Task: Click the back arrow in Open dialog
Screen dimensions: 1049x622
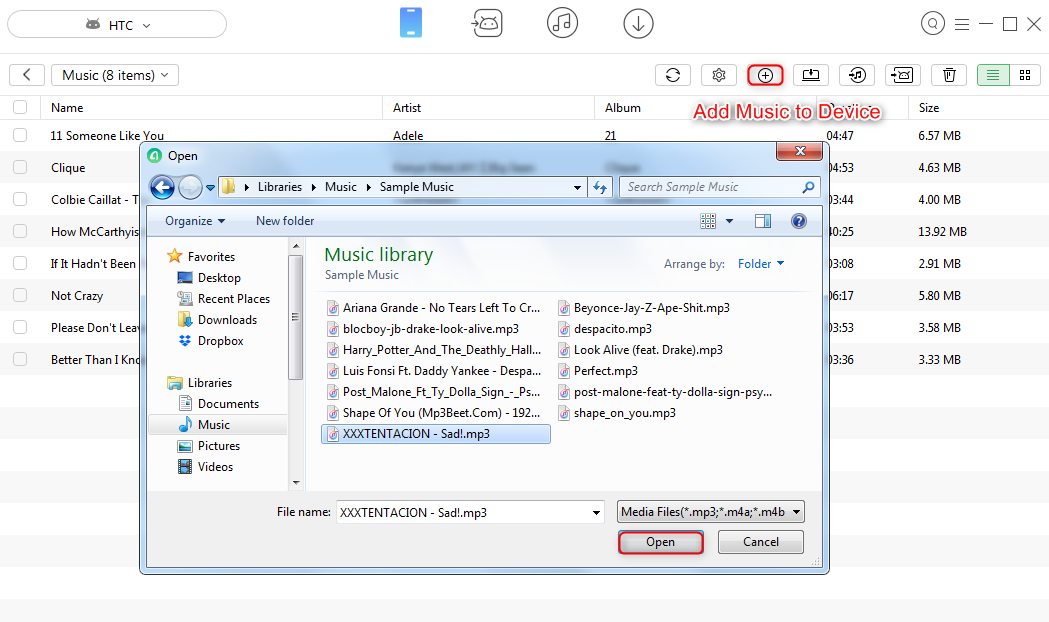Action: click(163, 187)
